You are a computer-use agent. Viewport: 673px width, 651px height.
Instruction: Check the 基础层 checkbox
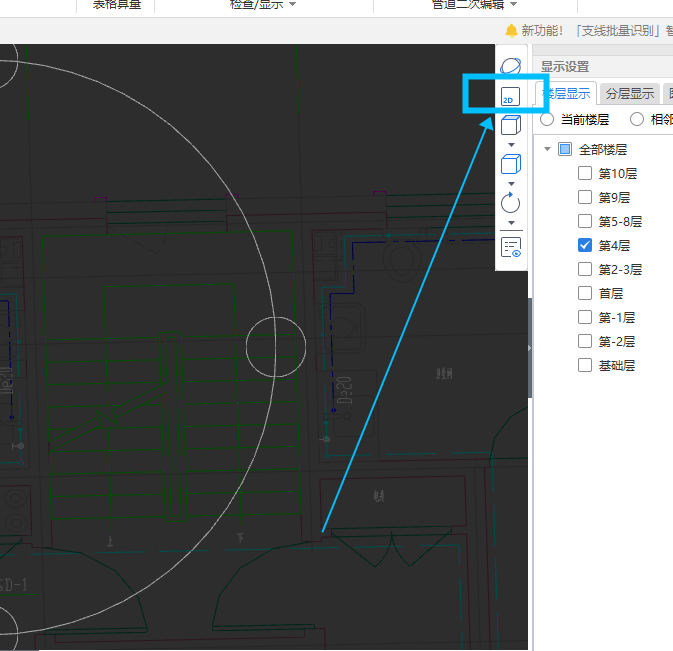coord(585,366)
